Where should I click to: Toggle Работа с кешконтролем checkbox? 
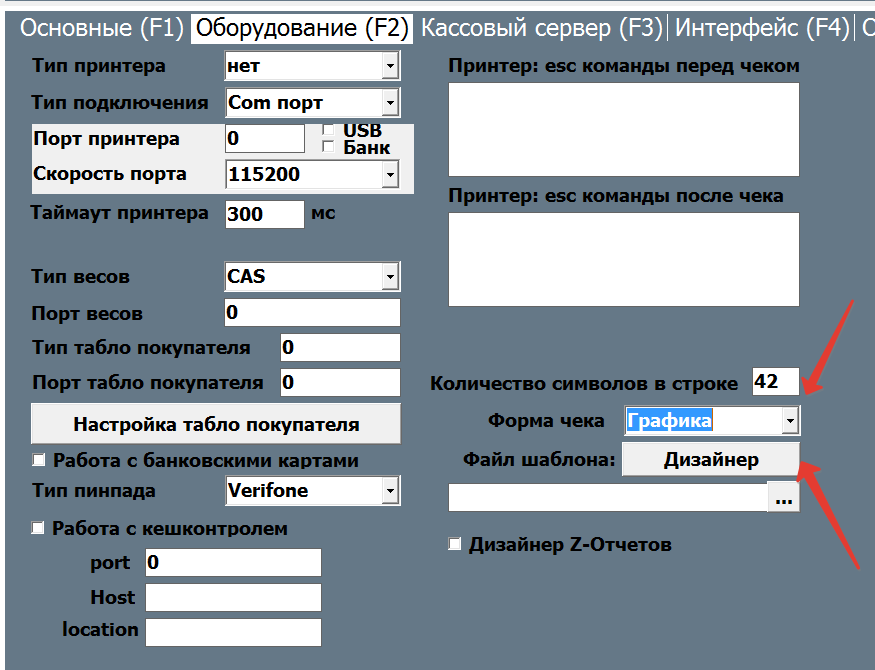point(40,528)
